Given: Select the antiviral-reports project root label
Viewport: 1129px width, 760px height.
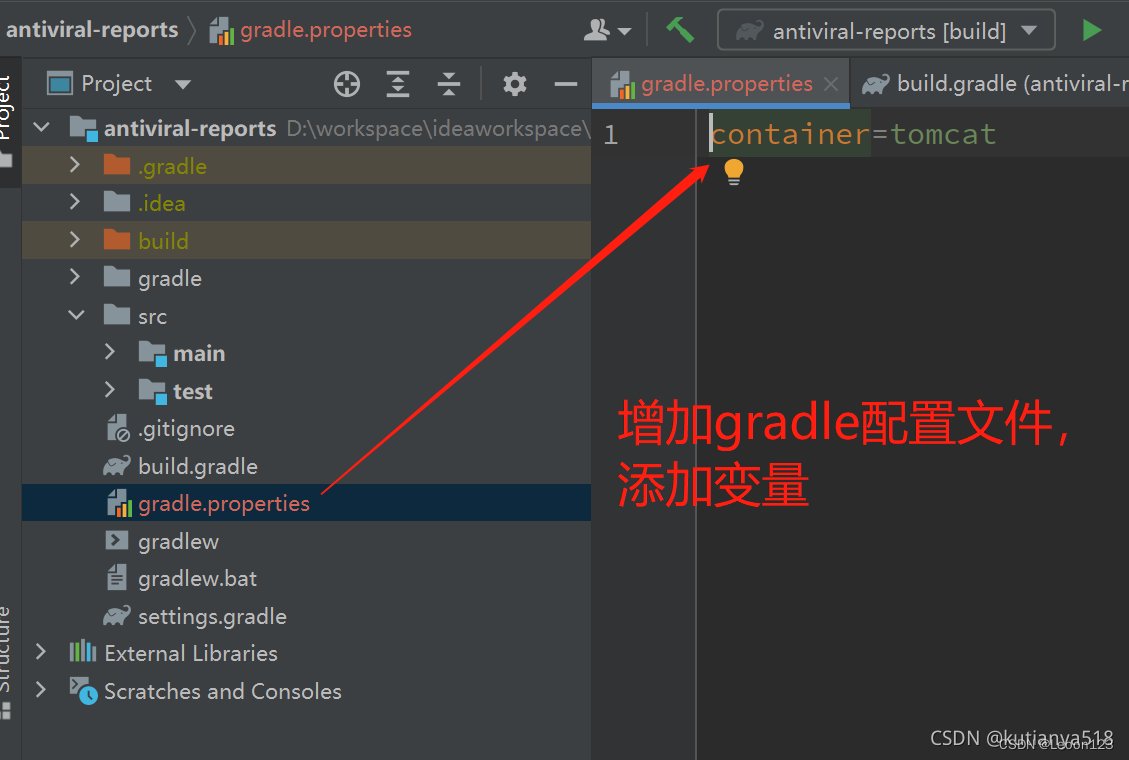Looking at the screenshot, I should point(190,128).
